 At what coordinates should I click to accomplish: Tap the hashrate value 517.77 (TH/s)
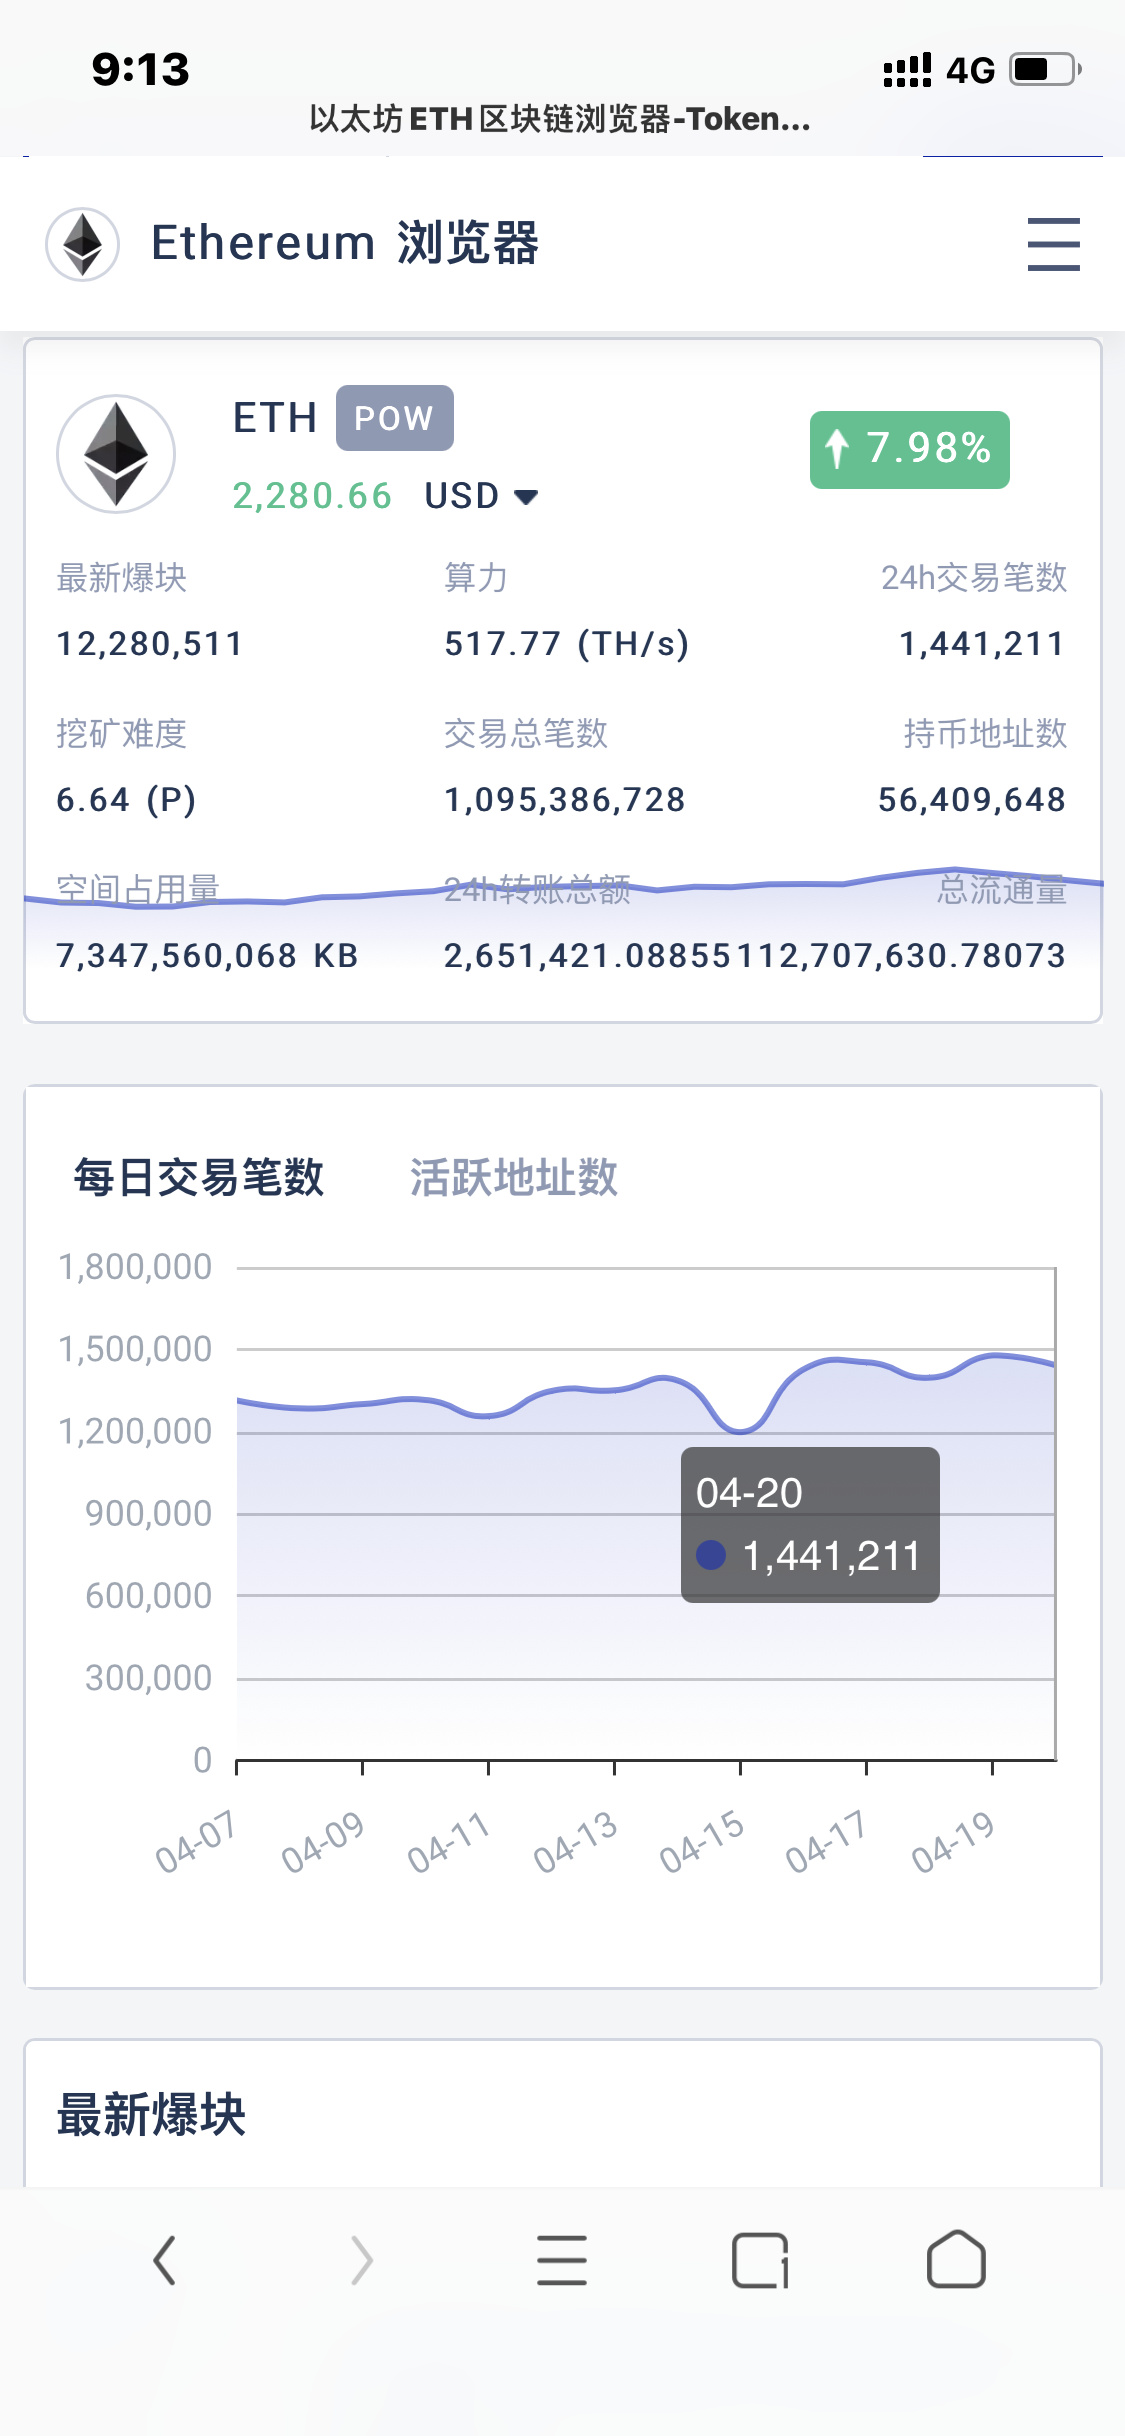[567, 644]
